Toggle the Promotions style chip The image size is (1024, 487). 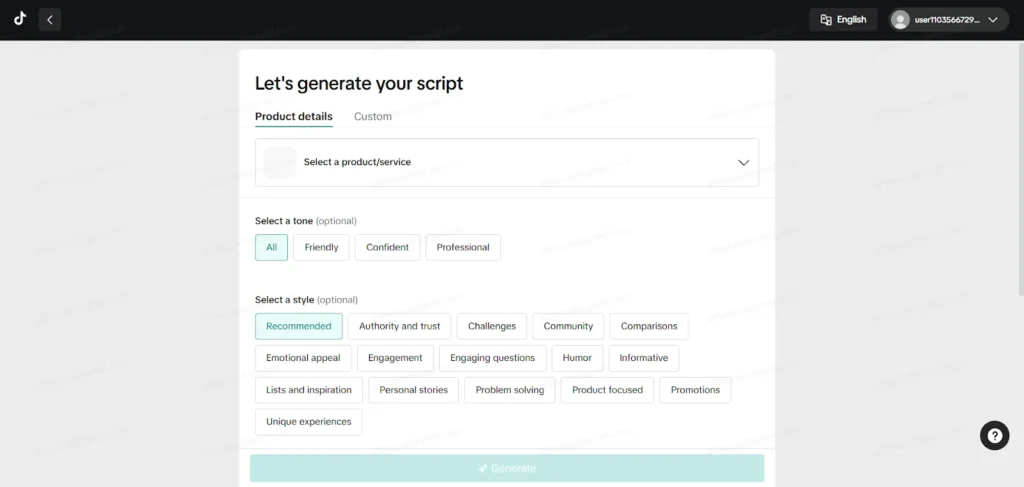pos(695,390)
